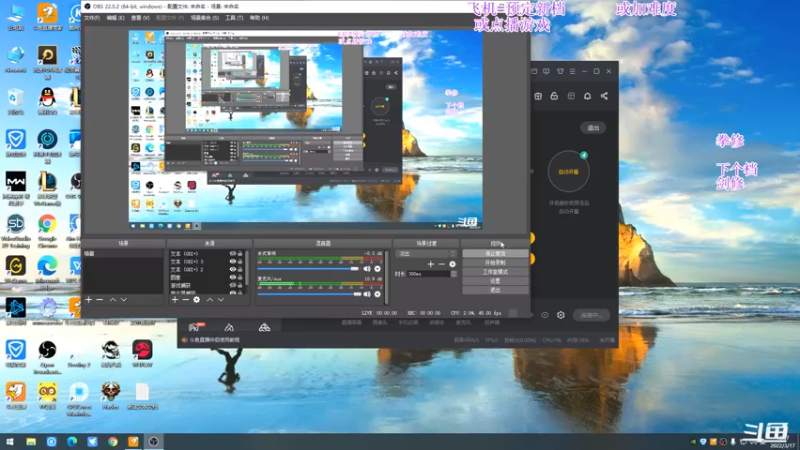800x450 pixels.
Task: Remove the selected source with the minus icon
Action: point(186,300)
